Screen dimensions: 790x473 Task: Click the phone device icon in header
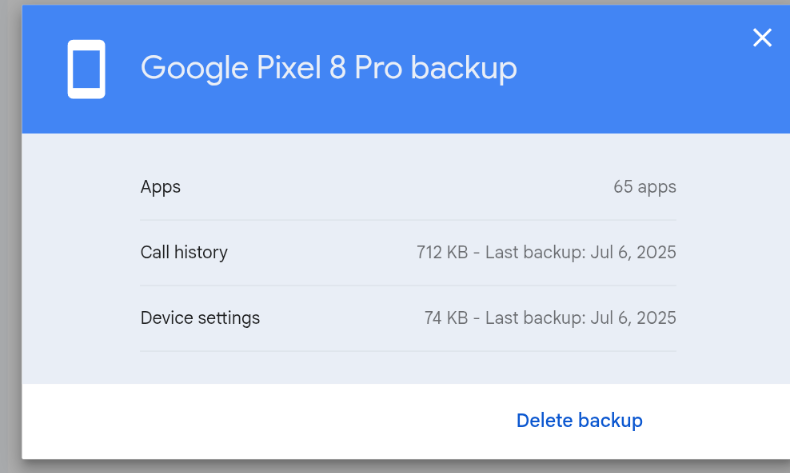(x=86, y=69)
